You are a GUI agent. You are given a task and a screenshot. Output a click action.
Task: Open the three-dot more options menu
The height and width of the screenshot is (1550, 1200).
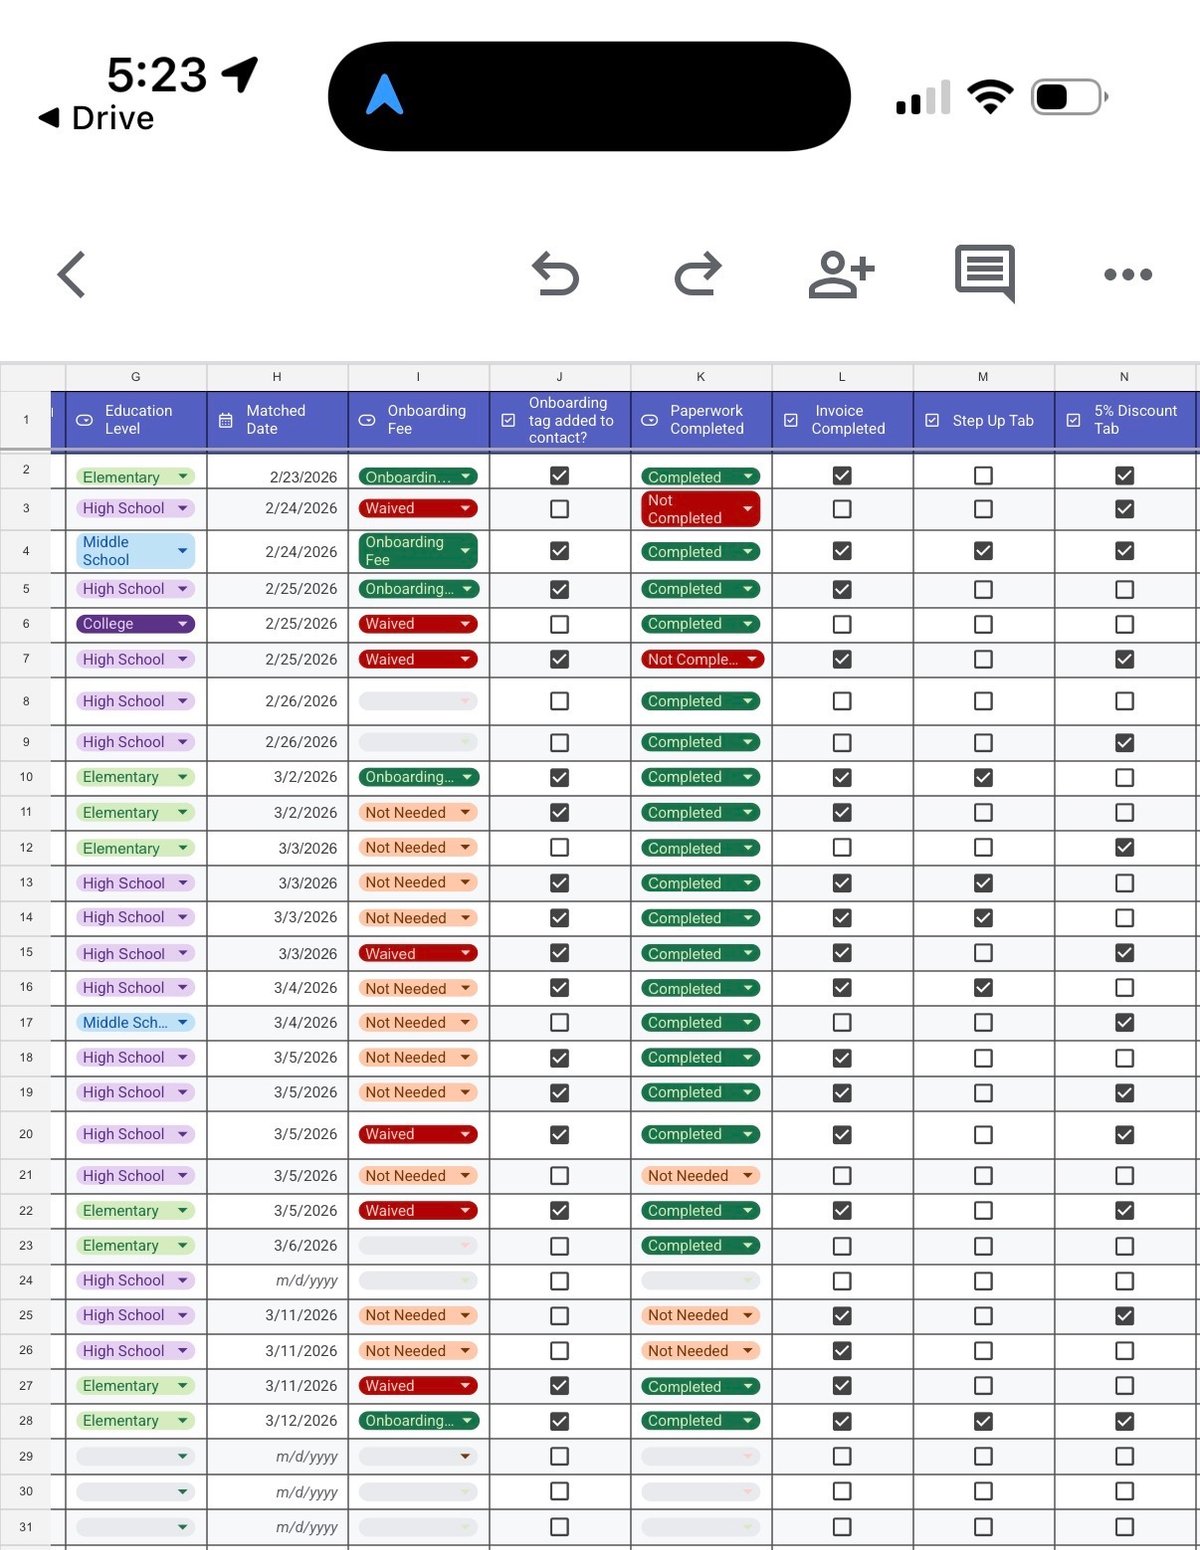point(1127,274)
